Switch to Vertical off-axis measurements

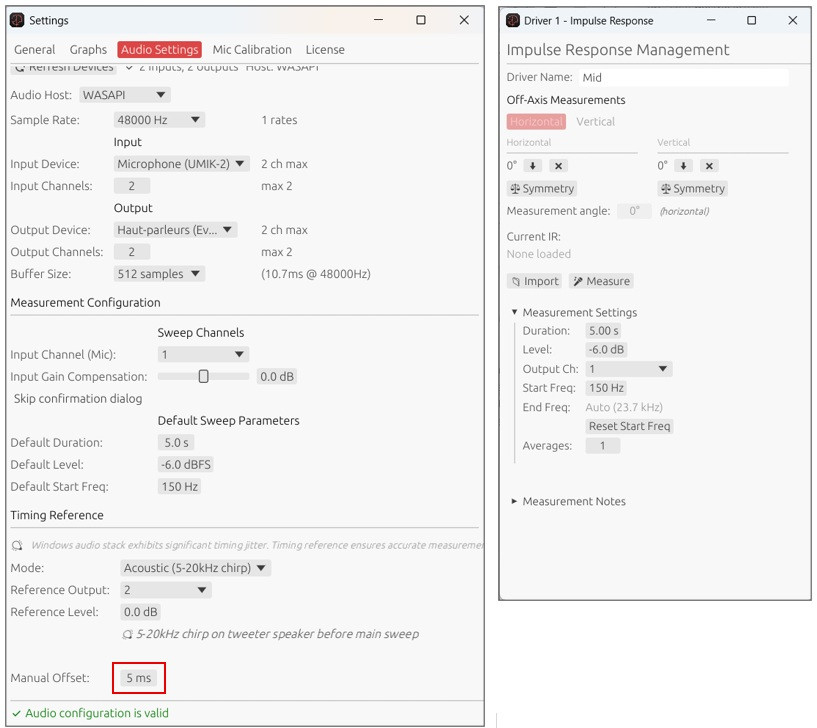(x=595, y=121)
